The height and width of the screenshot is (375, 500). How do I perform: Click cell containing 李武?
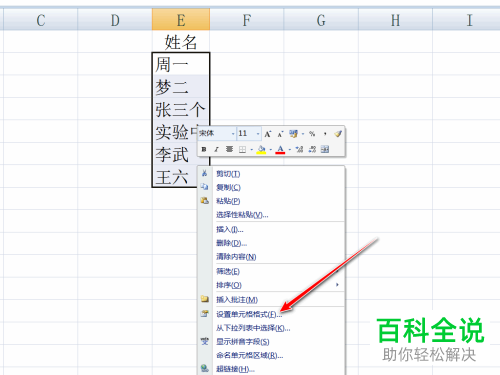point(175,154)
